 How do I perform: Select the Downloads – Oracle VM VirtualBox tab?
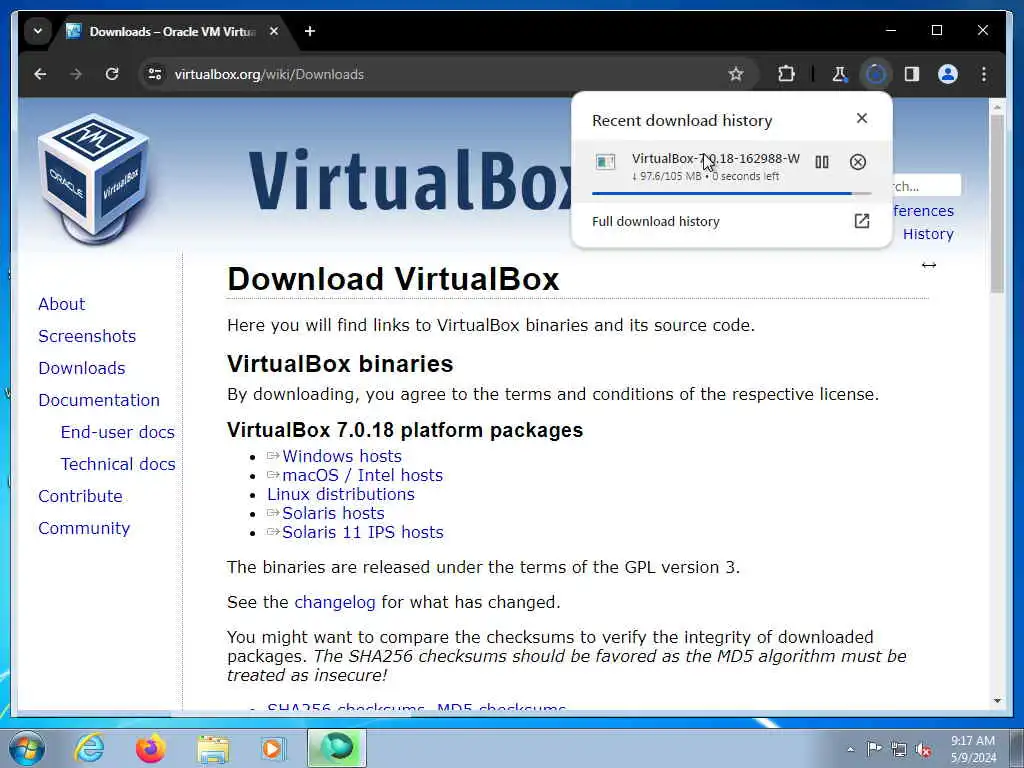(174, 31)
